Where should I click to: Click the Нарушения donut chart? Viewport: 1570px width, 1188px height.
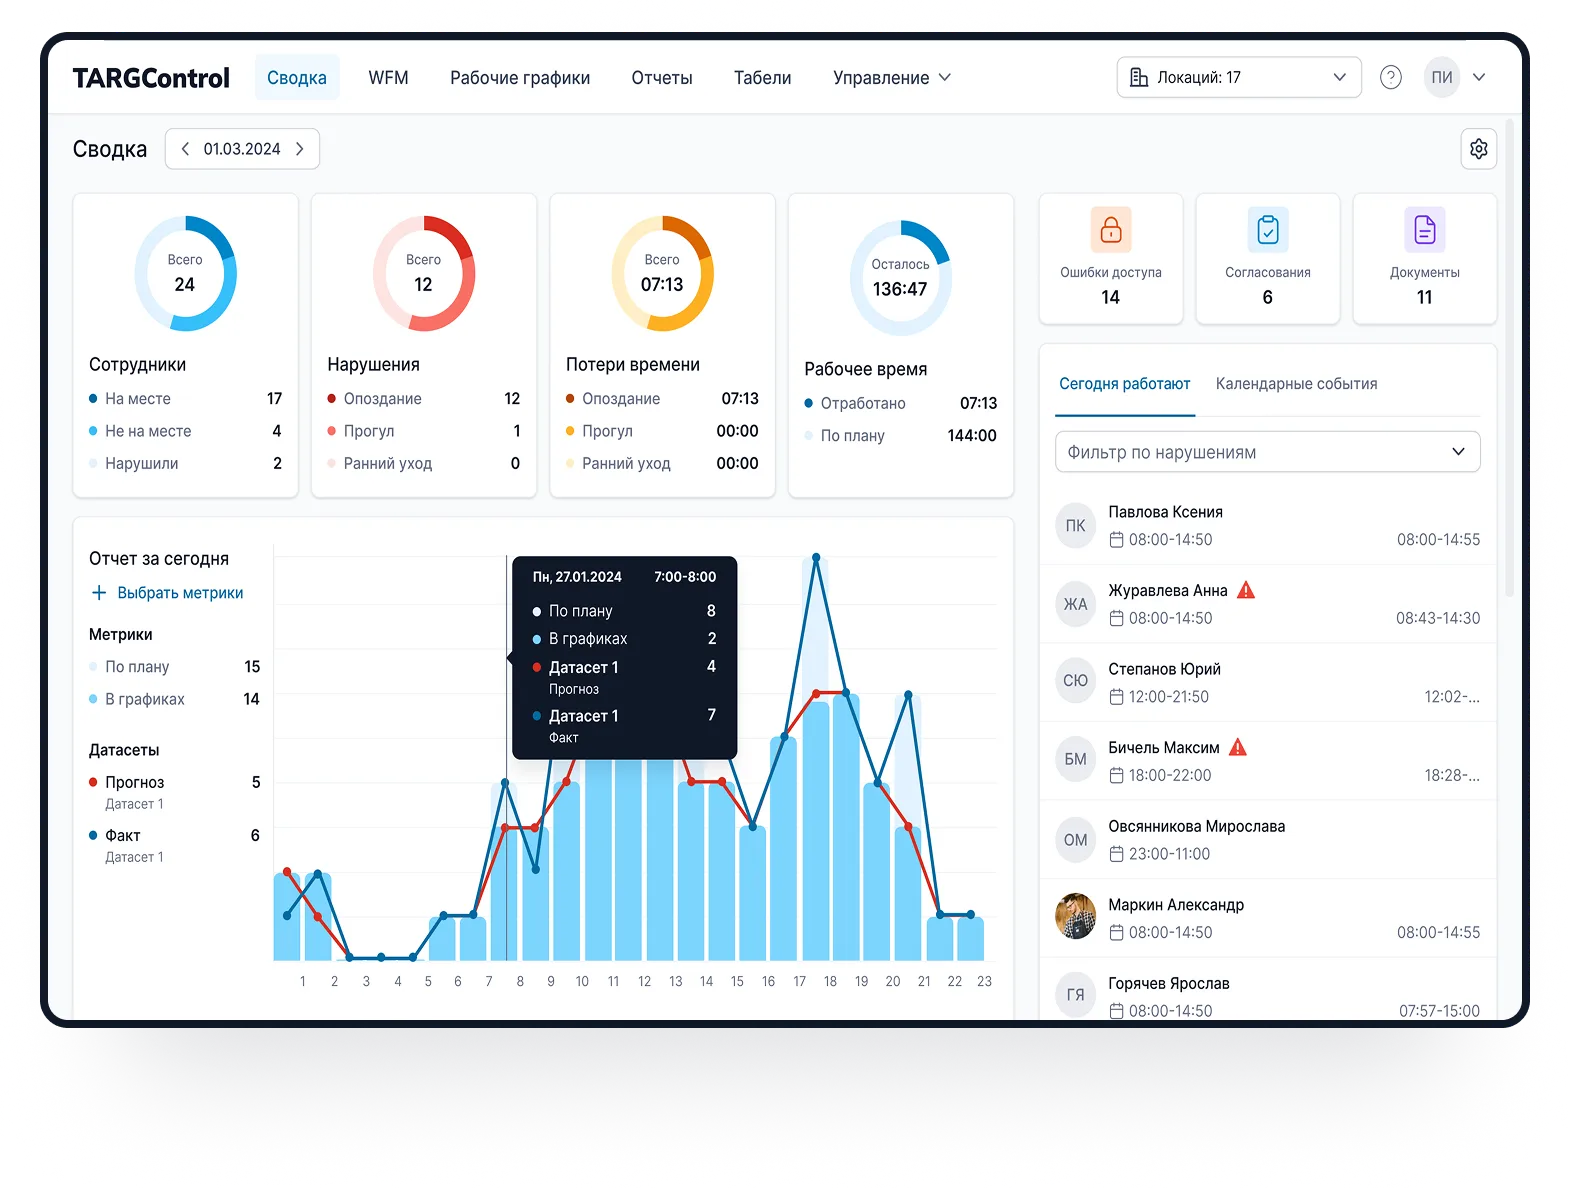(x=423, y=273)
